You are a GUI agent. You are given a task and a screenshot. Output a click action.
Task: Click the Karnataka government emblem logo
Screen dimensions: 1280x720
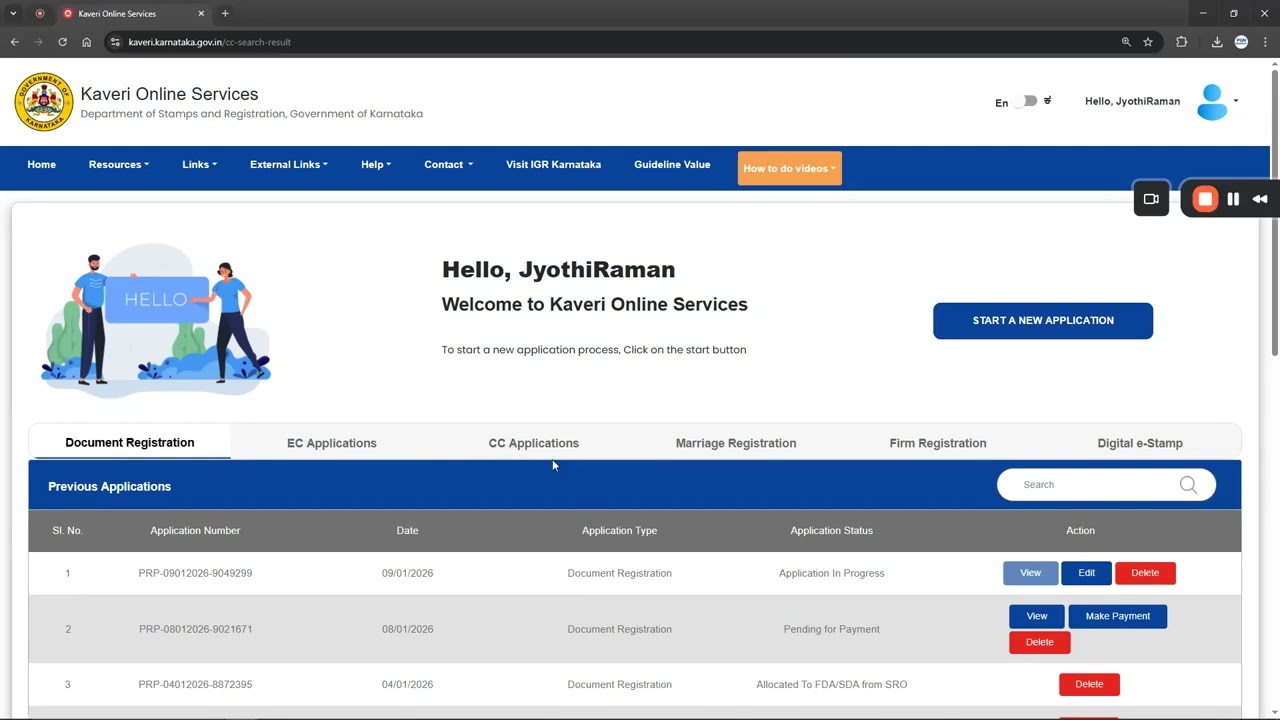44,102
